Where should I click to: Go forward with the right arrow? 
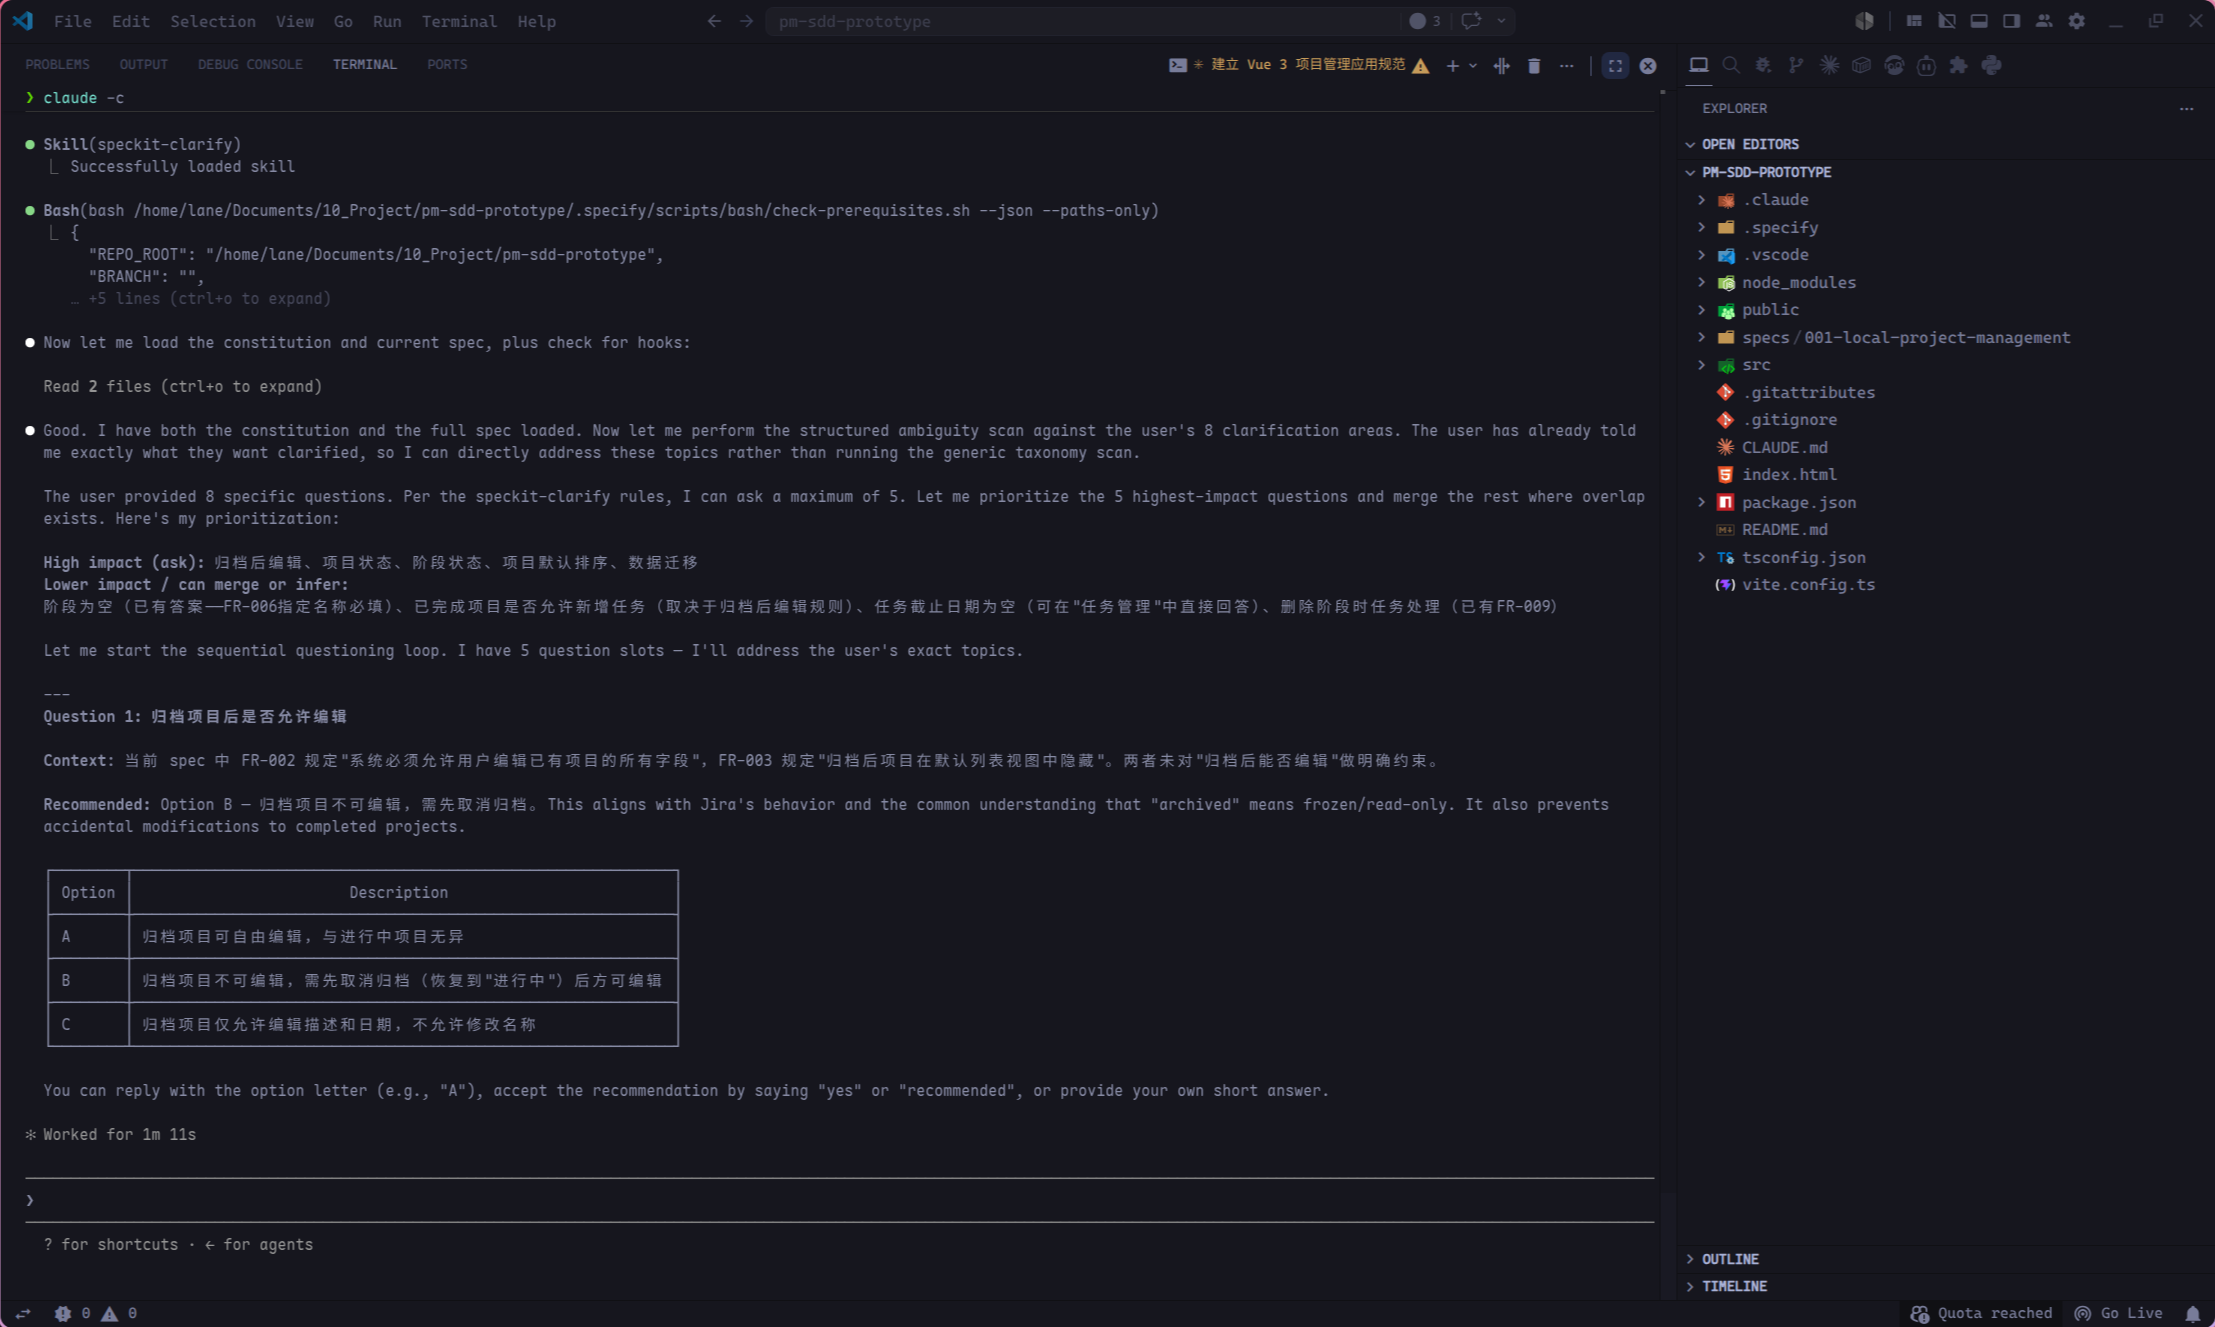click(746, 21)
